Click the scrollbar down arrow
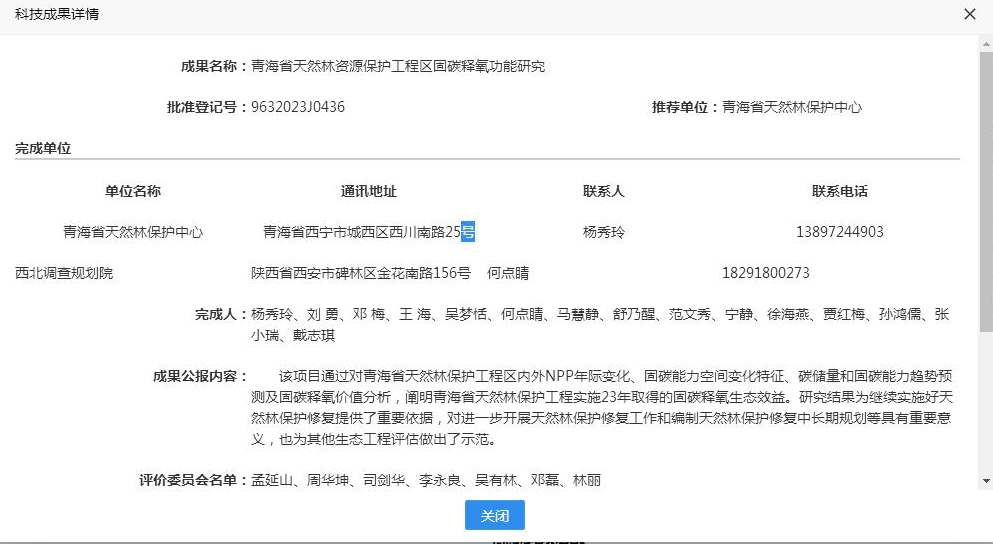 [x=985, y=483]
